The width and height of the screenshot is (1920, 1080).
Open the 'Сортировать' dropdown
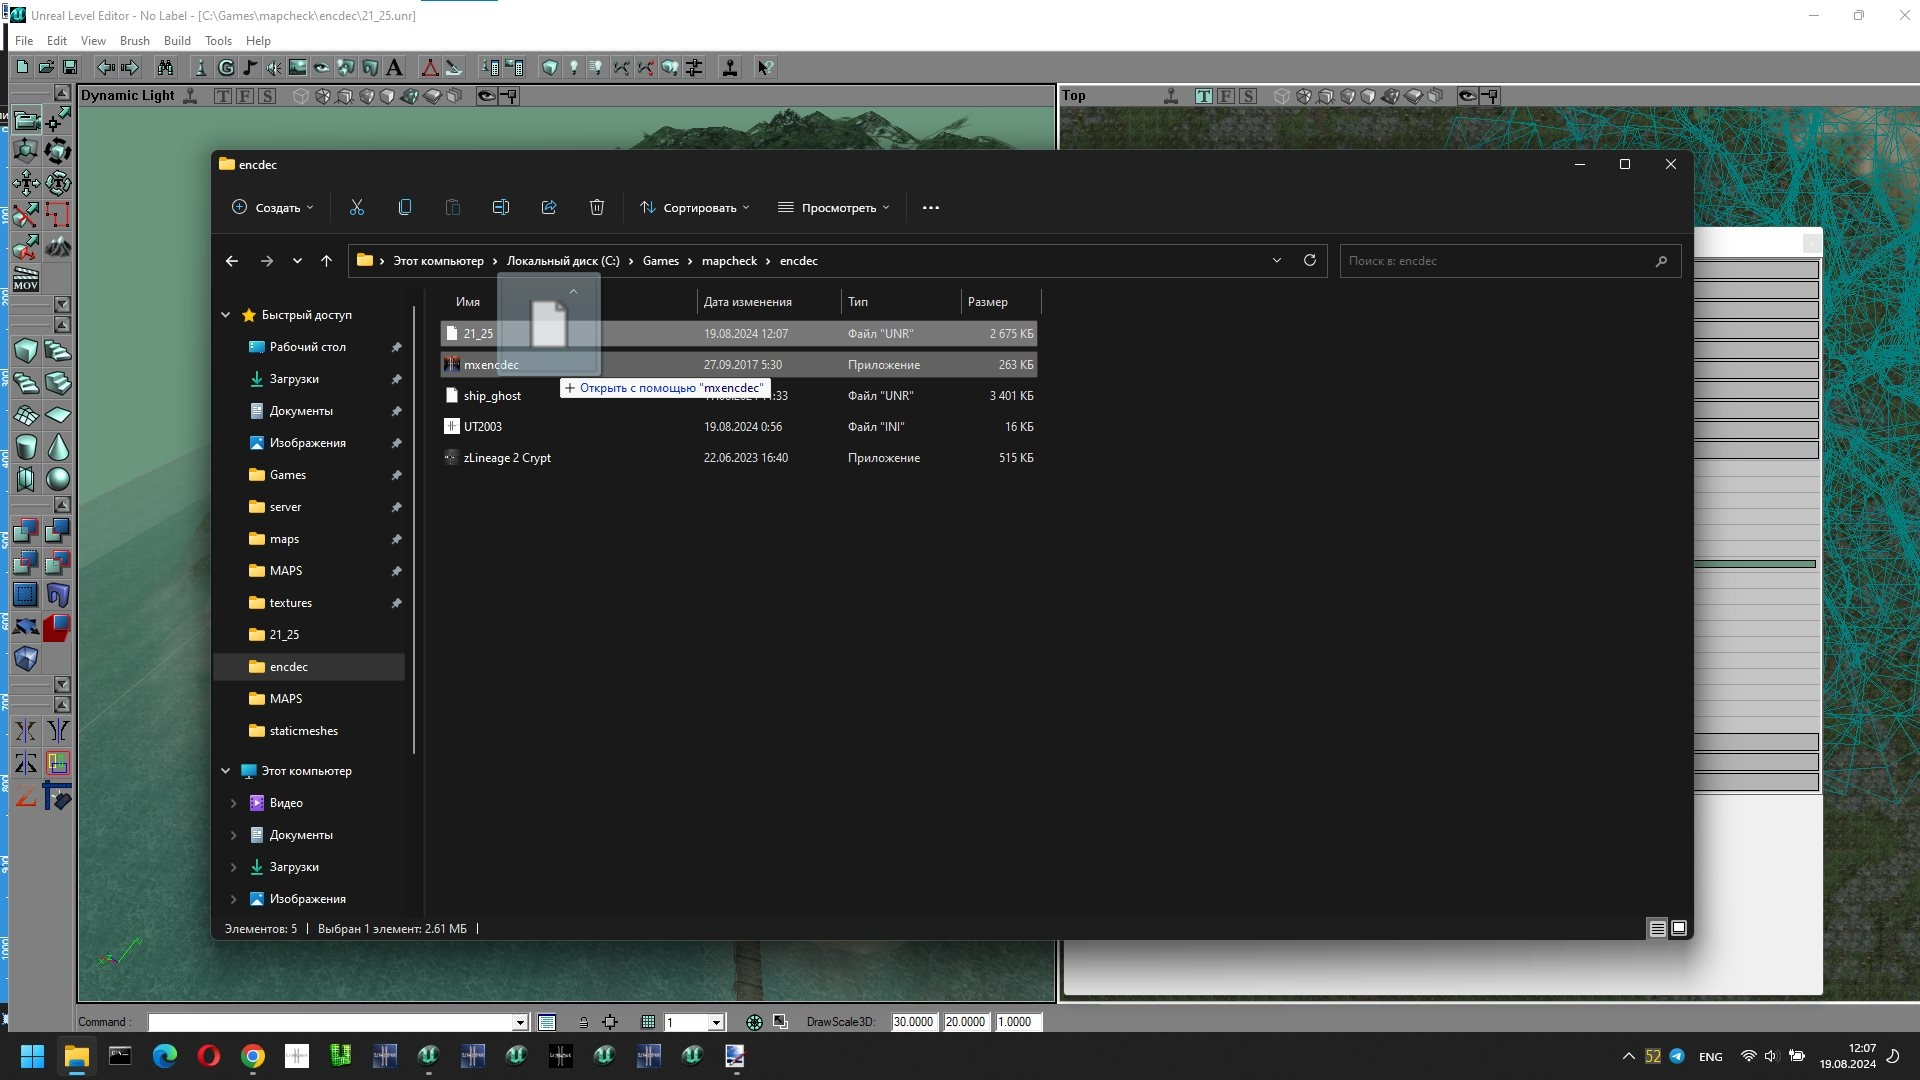coord(695,208)
